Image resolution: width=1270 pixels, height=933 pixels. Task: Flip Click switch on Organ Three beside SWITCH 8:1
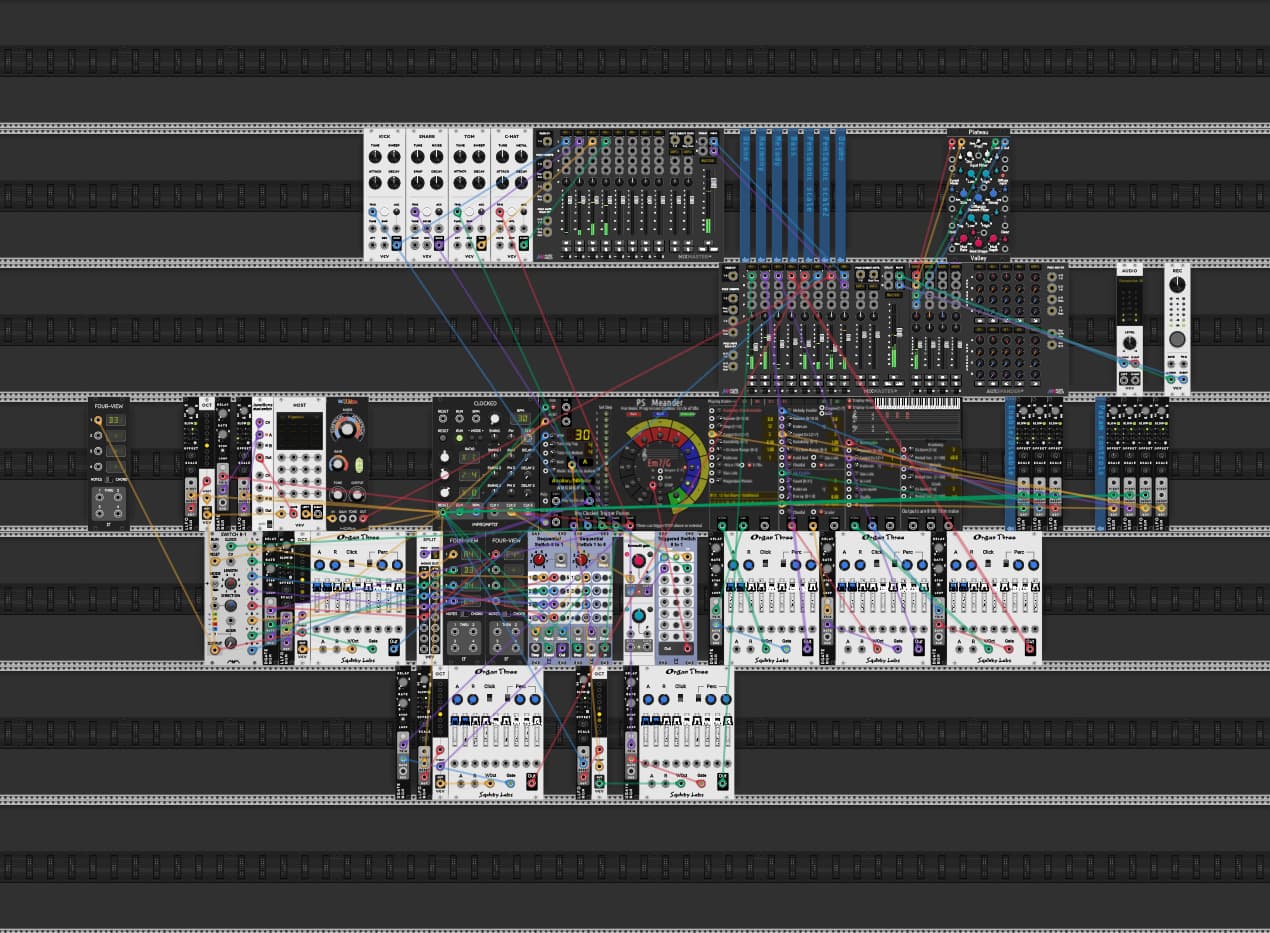351,564
